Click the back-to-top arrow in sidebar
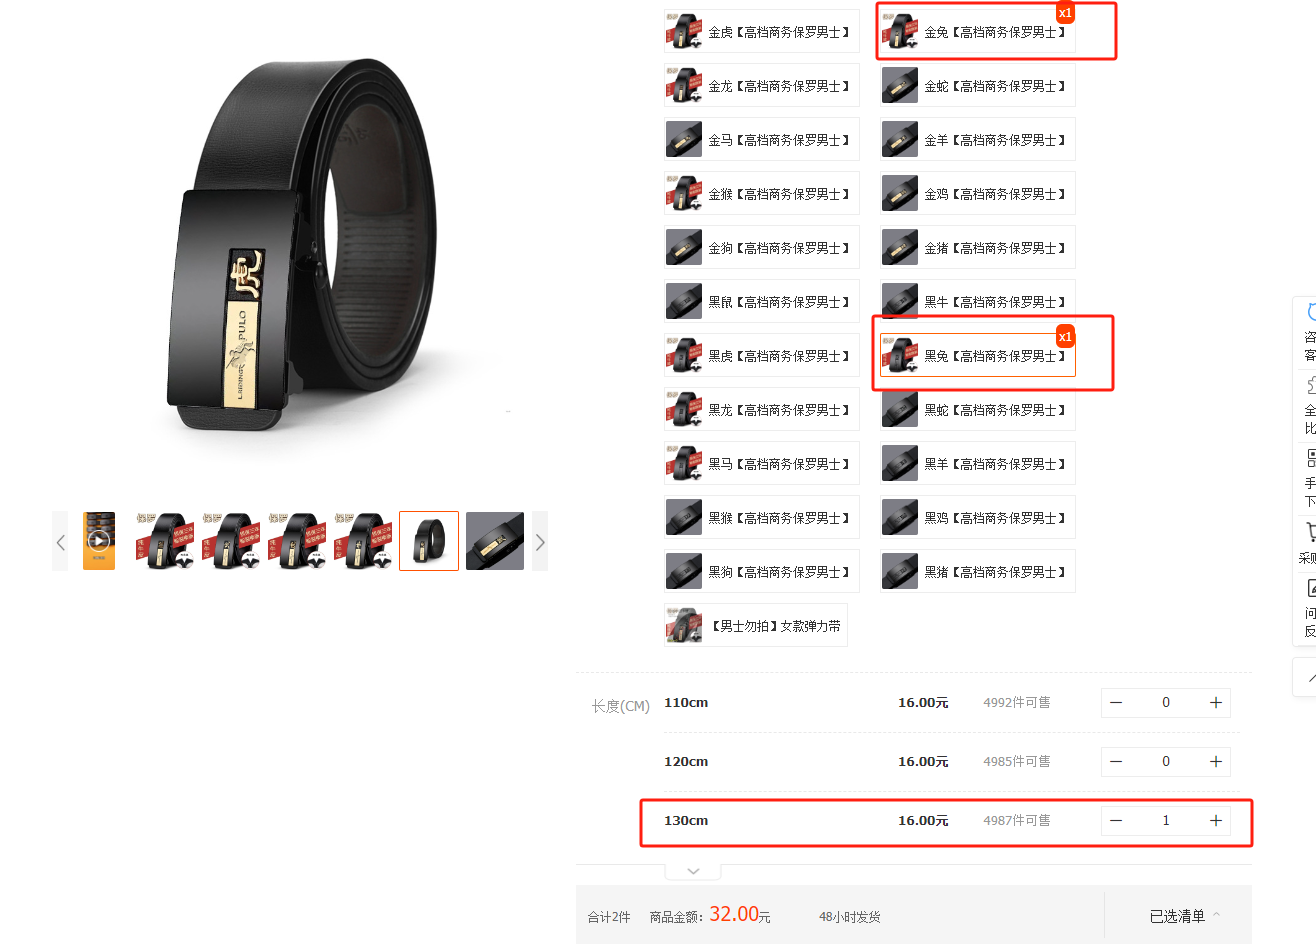Screen dimensions: 1316x945 coord(1311,677)
